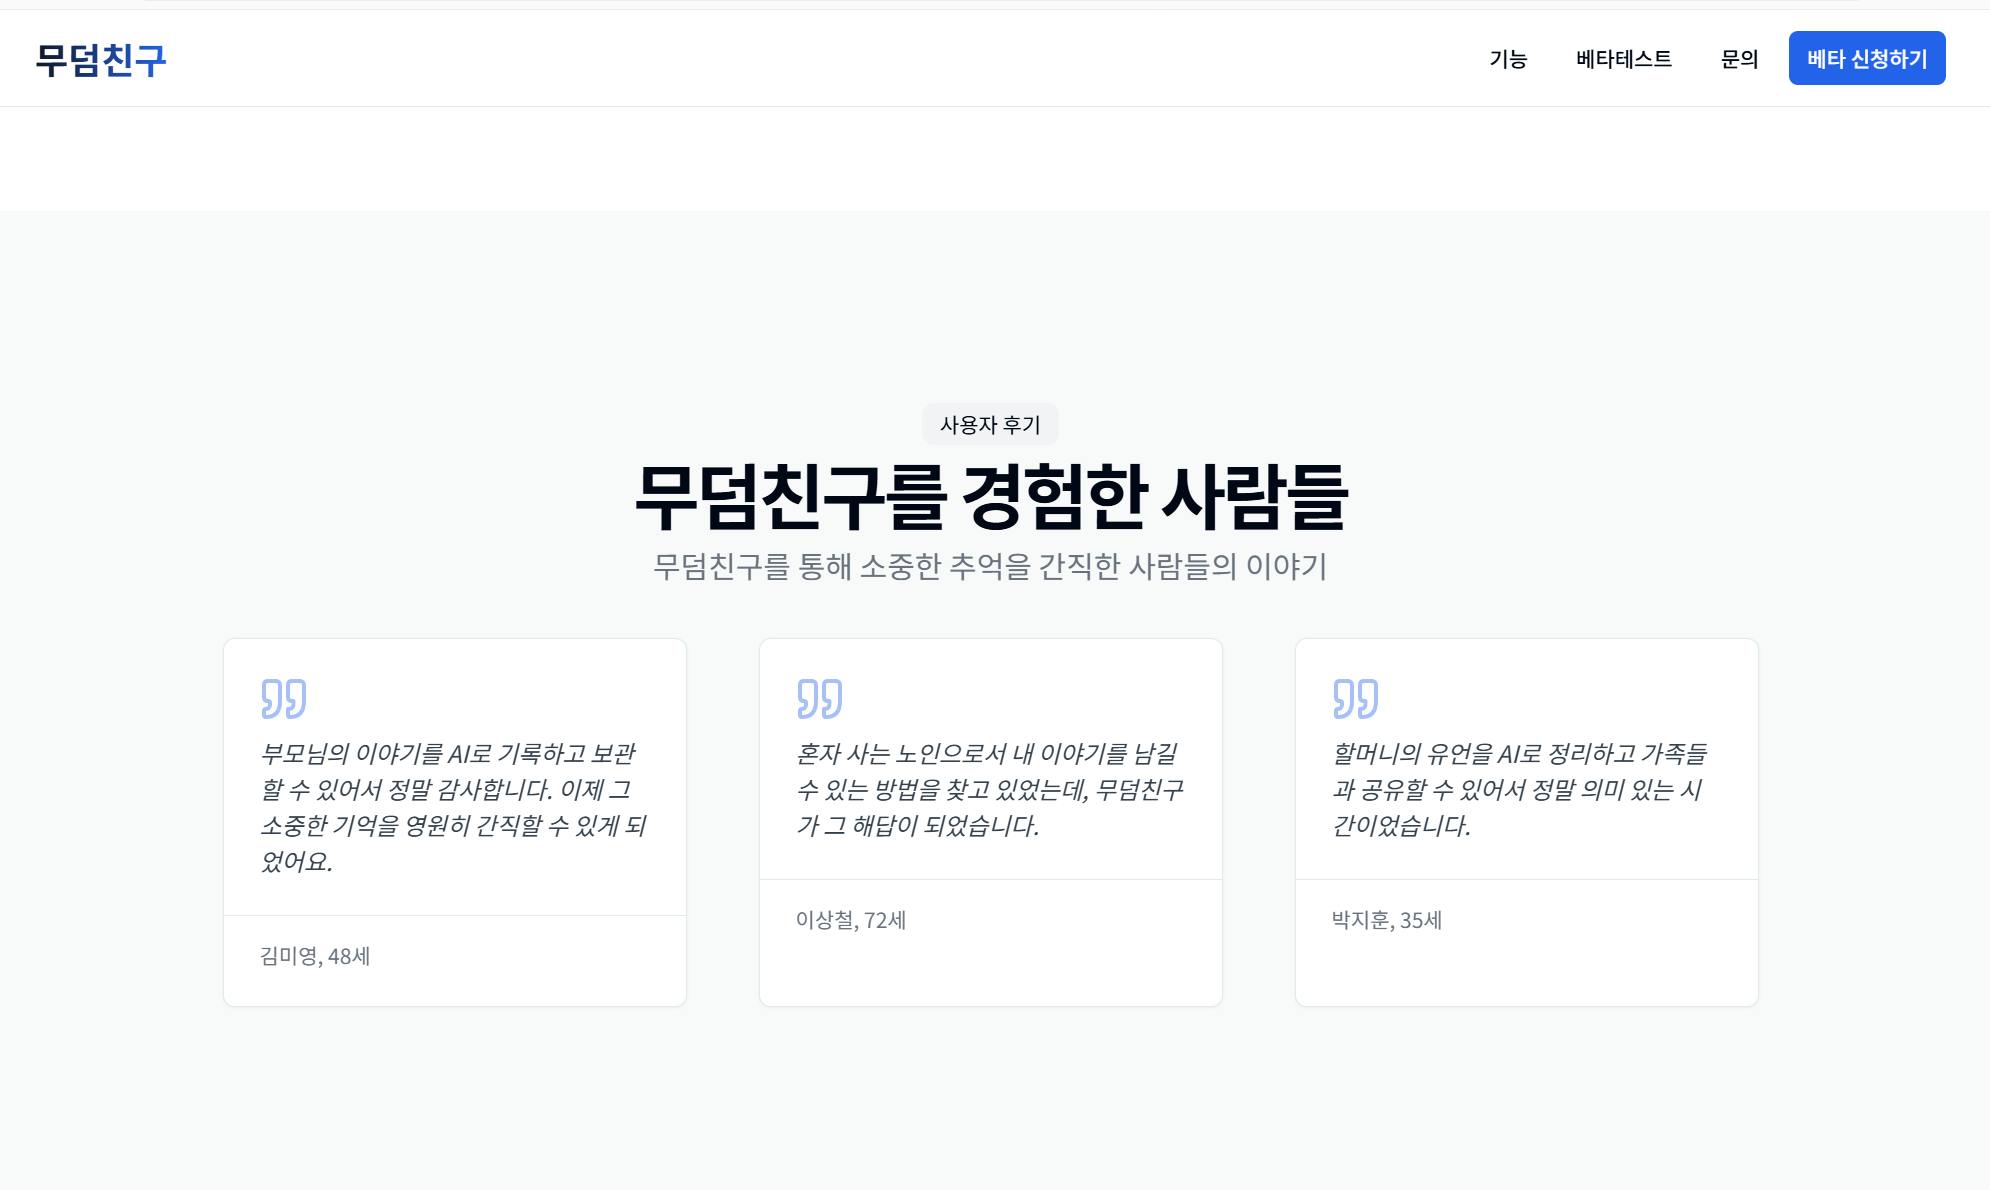1990x1190 pixels.
Task: Click the 무덤친구 logo
Action: [102, 58]
